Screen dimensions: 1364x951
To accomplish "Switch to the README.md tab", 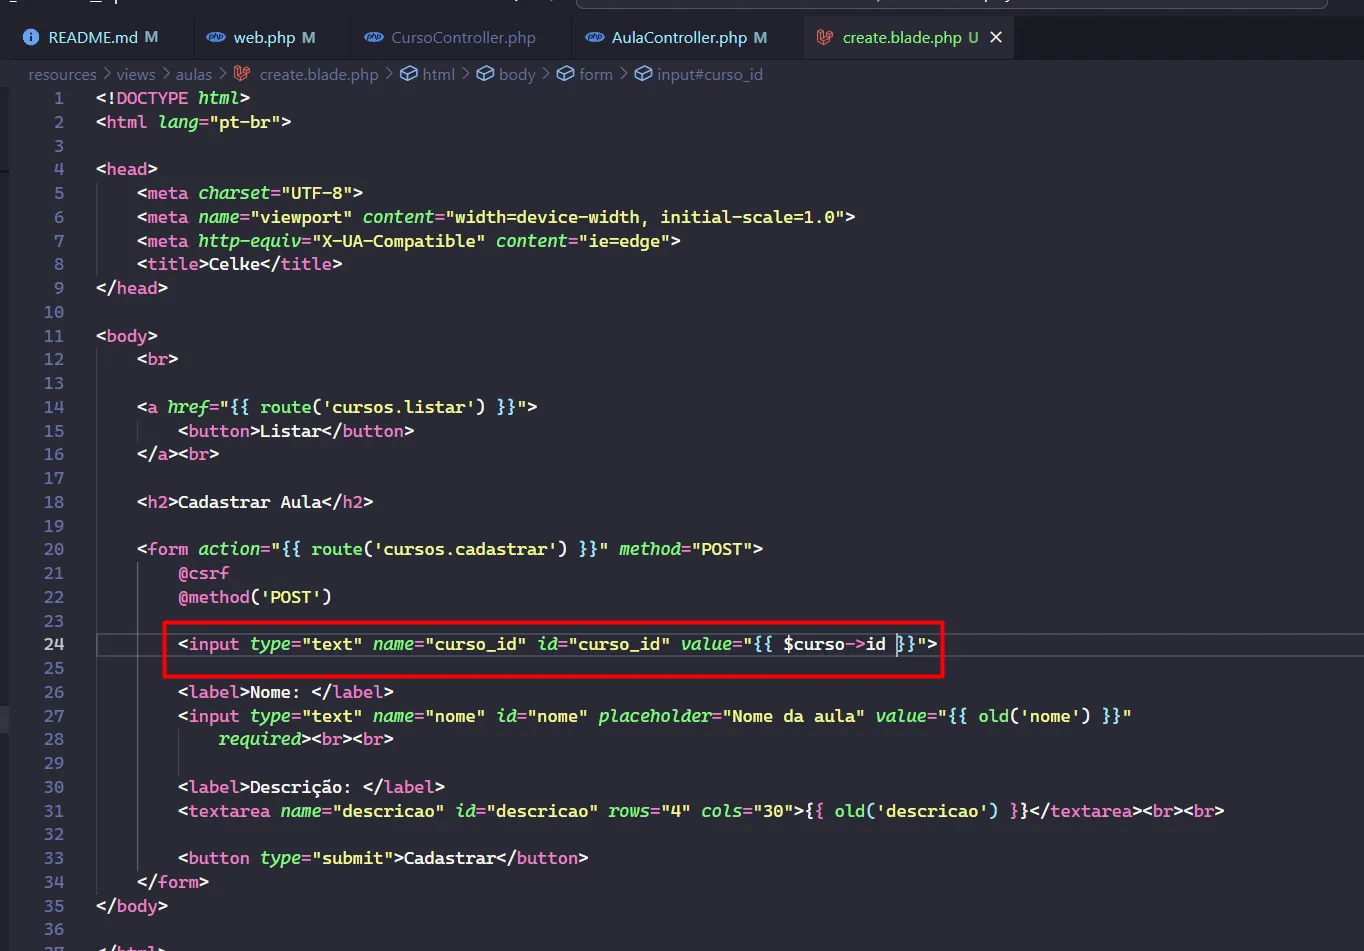I will pos(93,37).
